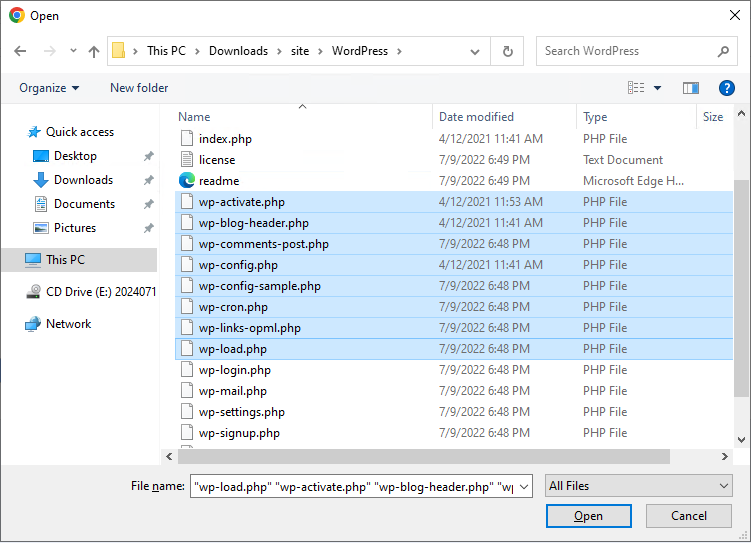
Task: Expand chevron after WordPress in address bar
Action: coord(399,51)
